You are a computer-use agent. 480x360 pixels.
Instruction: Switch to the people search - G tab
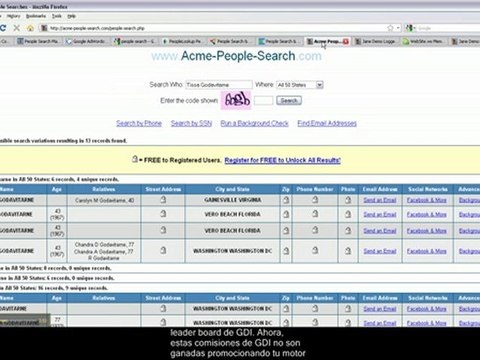(x=134, y=41)
